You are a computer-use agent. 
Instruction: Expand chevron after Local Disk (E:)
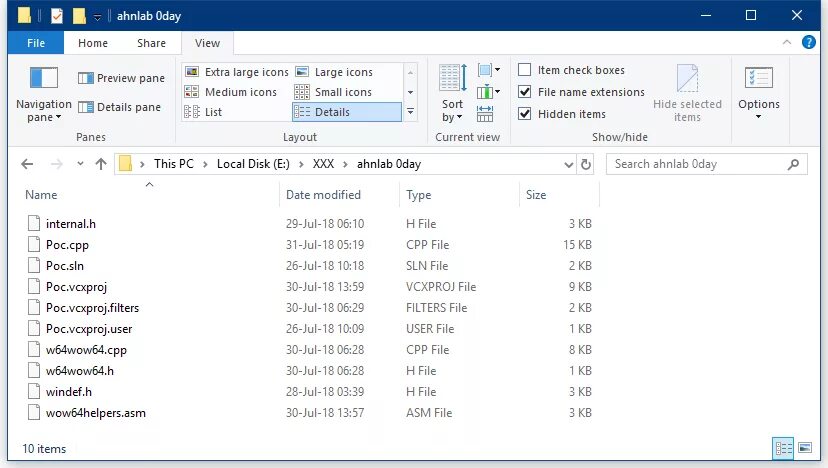(301, 164)
